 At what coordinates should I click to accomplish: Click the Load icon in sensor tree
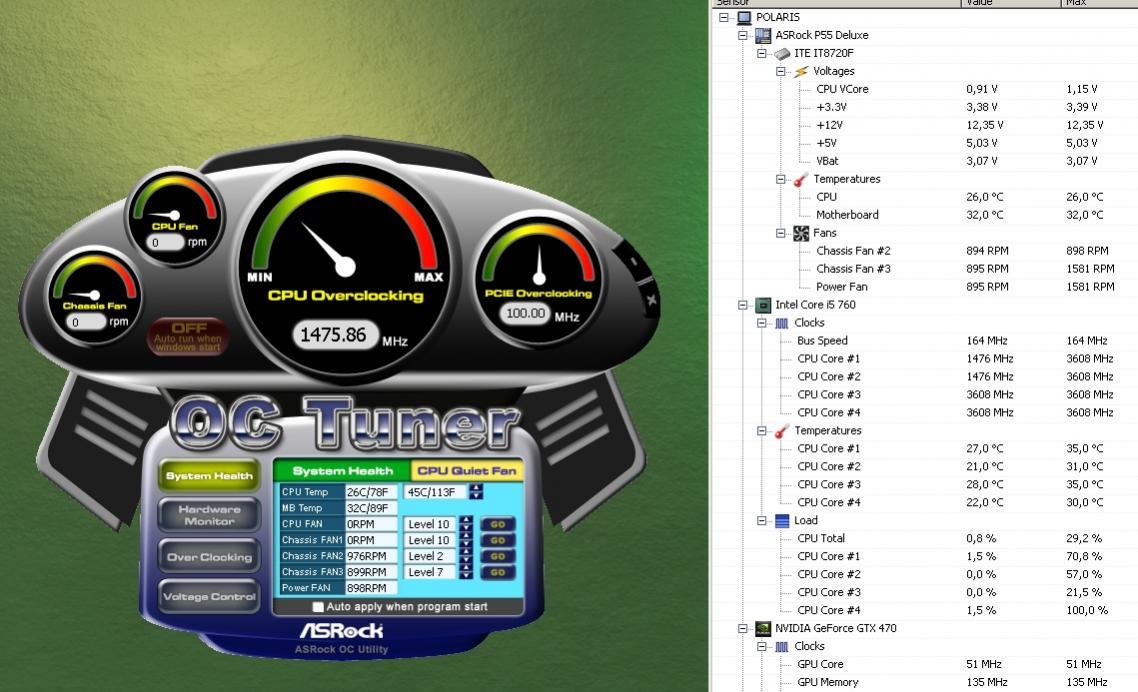[x=782, y=521]
